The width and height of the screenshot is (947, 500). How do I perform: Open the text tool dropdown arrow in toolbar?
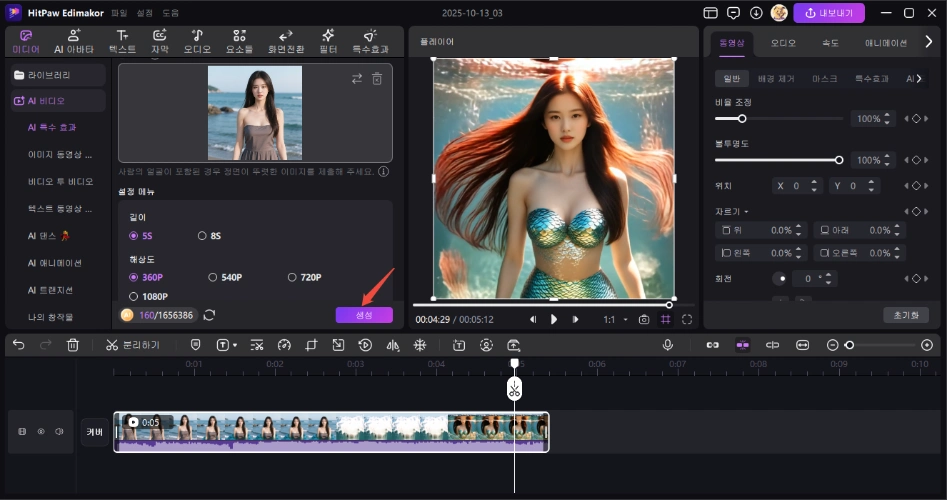(235, 345)
